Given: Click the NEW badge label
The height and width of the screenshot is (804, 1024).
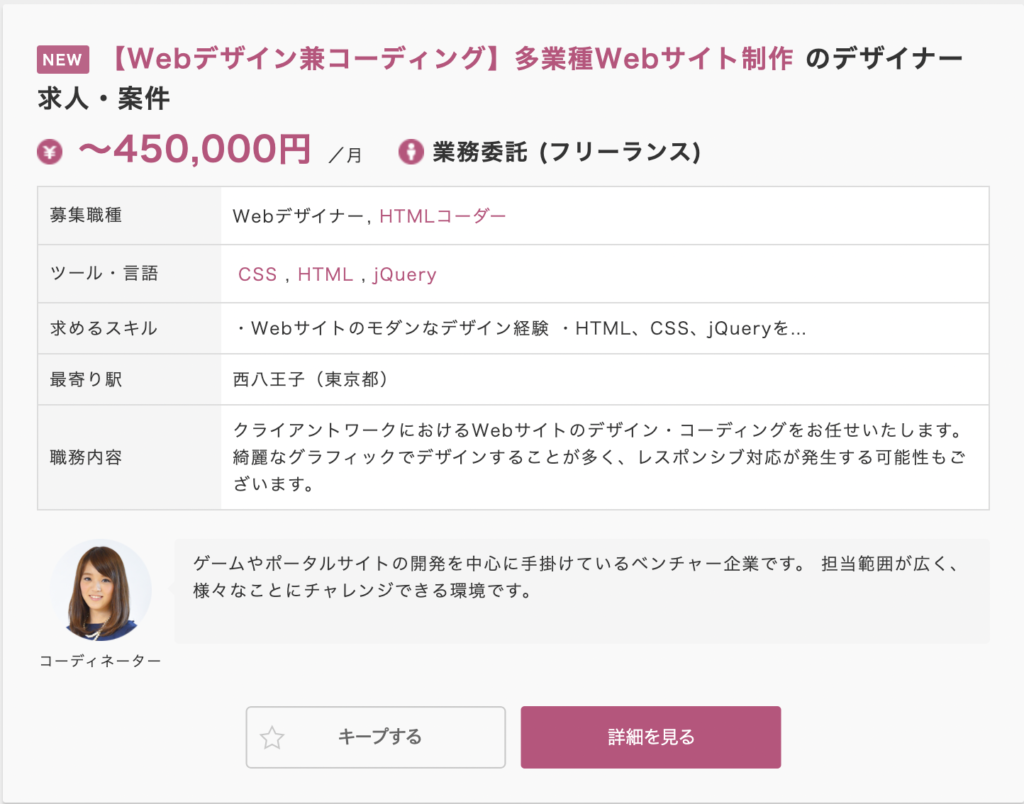Looking at the screenshot, I should [62, 60].
